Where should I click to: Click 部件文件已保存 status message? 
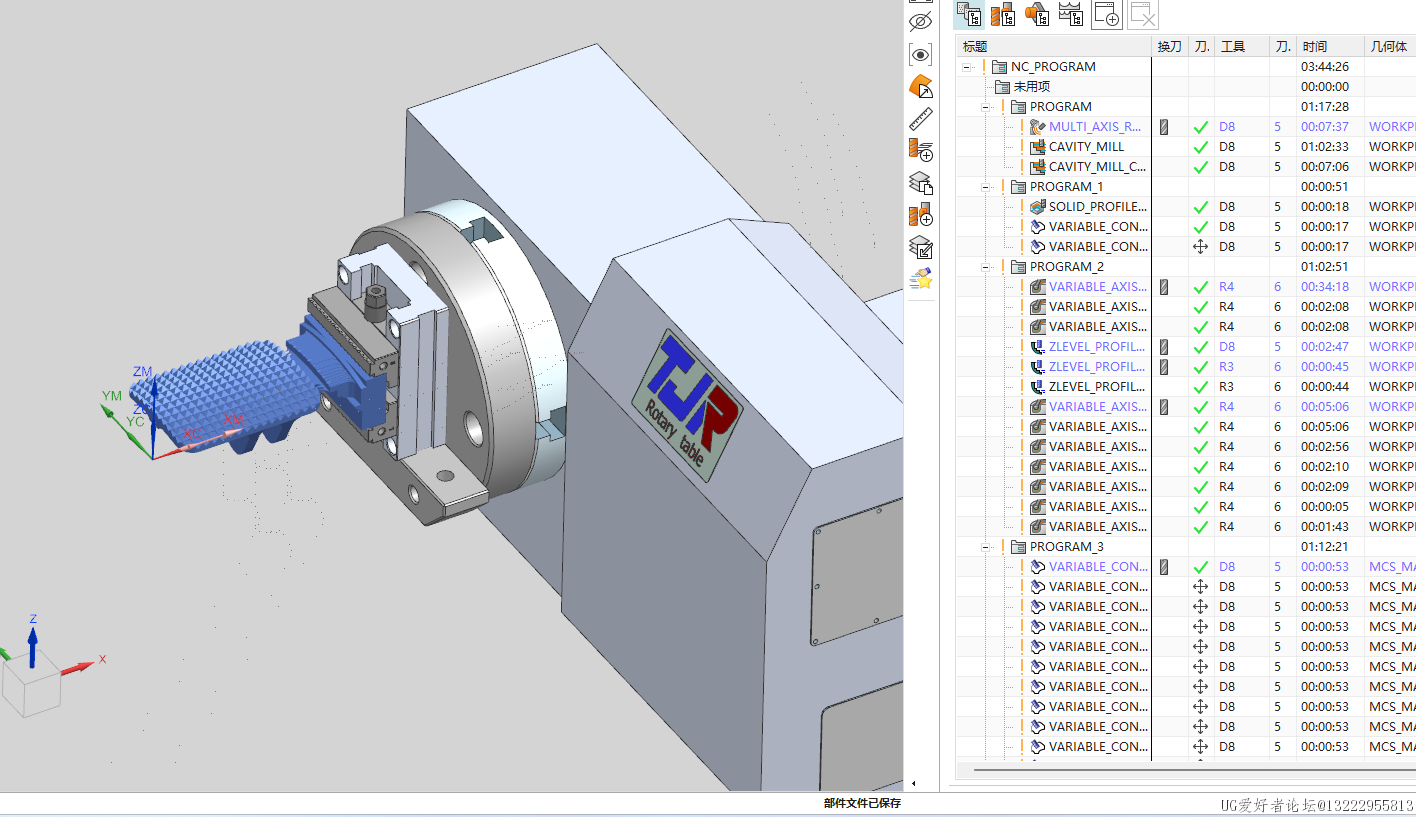click(x=862, y=803)
